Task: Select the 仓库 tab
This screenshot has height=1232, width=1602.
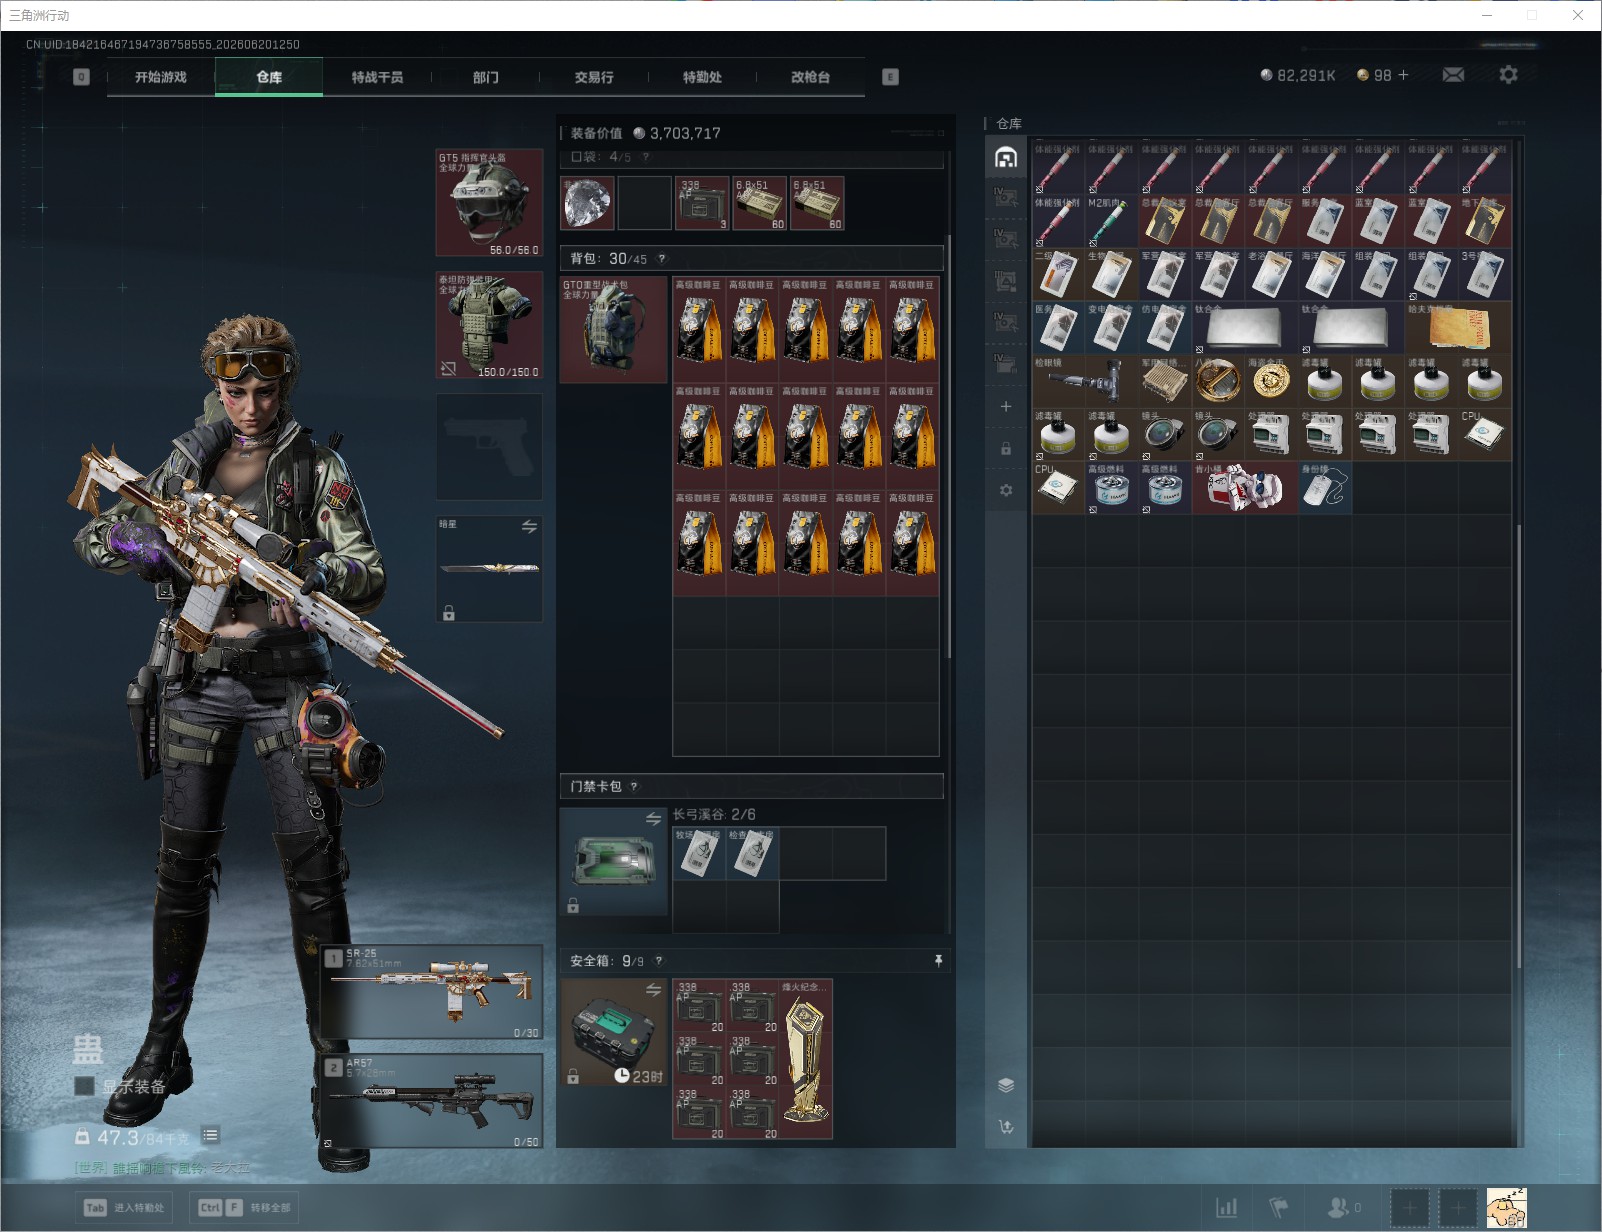Action: (269, 77)
